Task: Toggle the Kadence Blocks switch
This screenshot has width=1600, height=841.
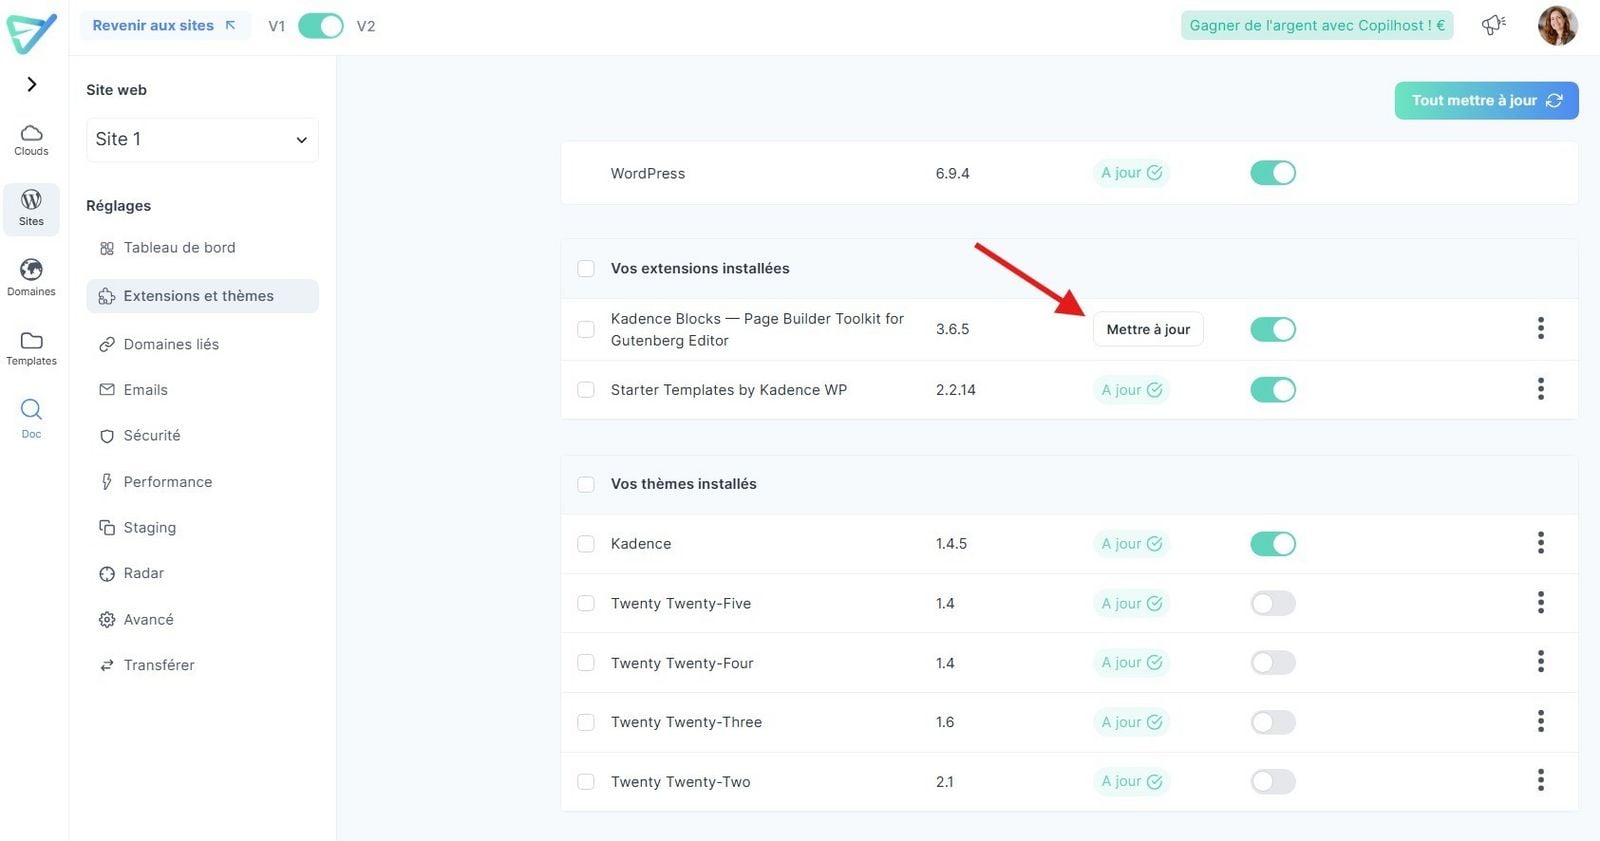Action: point(1273,329)
